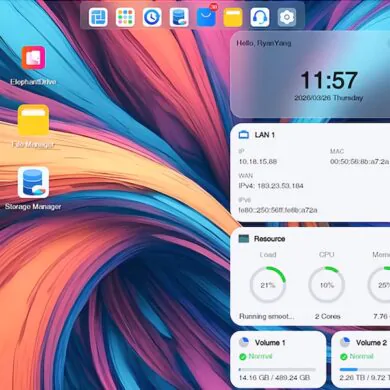Click the Normal status text under Volume 1
Image resolution: width=390 pixels, height=390 pixels.
[260, 356]
